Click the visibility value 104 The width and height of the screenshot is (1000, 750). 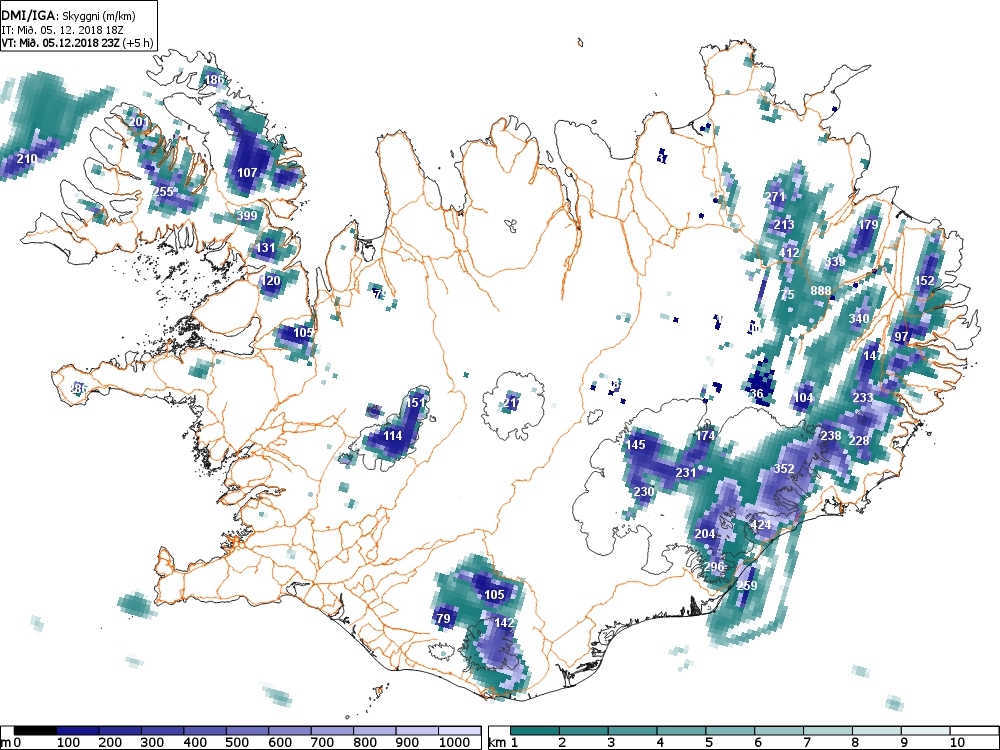tap(803, 398)
